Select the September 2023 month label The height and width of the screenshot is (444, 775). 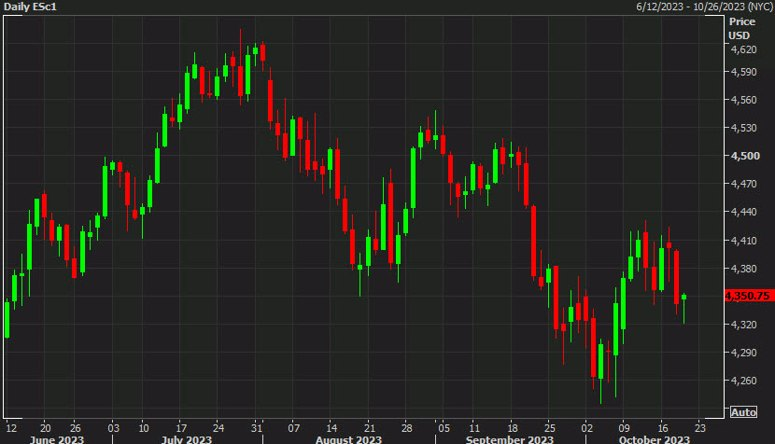click(x=510, y=439)
